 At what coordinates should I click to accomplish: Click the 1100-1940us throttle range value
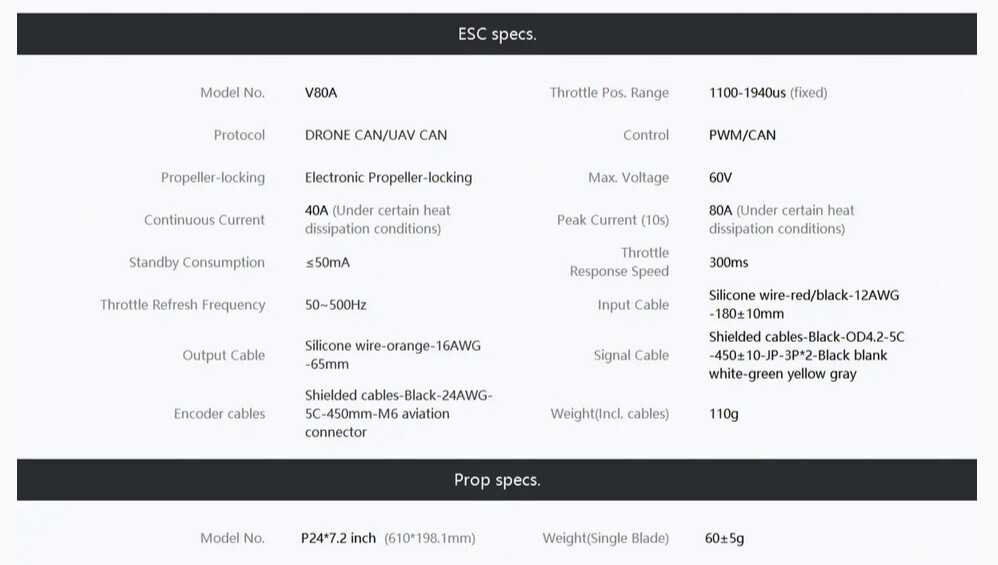pyautogui.click(x=747, y=93)
